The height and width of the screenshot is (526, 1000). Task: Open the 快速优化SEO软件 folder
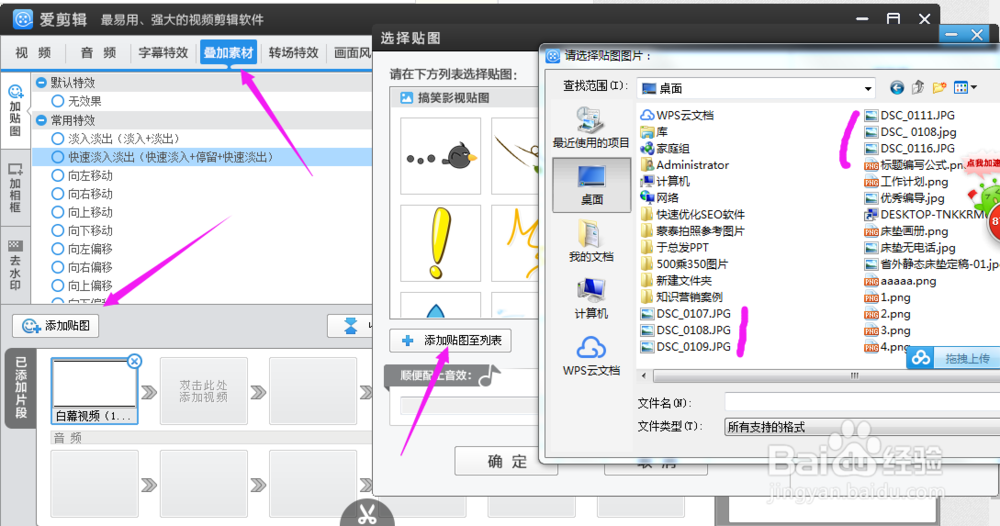693,214
